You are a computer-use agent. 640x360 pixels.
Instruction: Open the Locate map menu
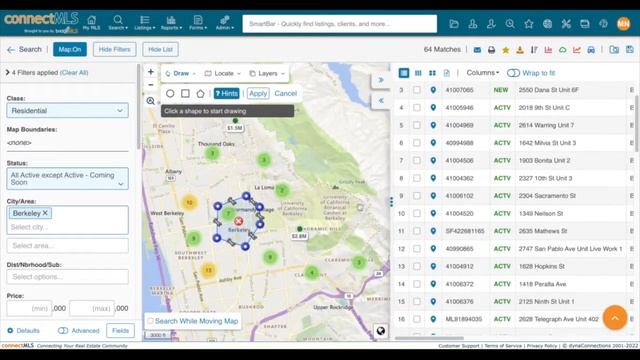(x=223, y=73)
